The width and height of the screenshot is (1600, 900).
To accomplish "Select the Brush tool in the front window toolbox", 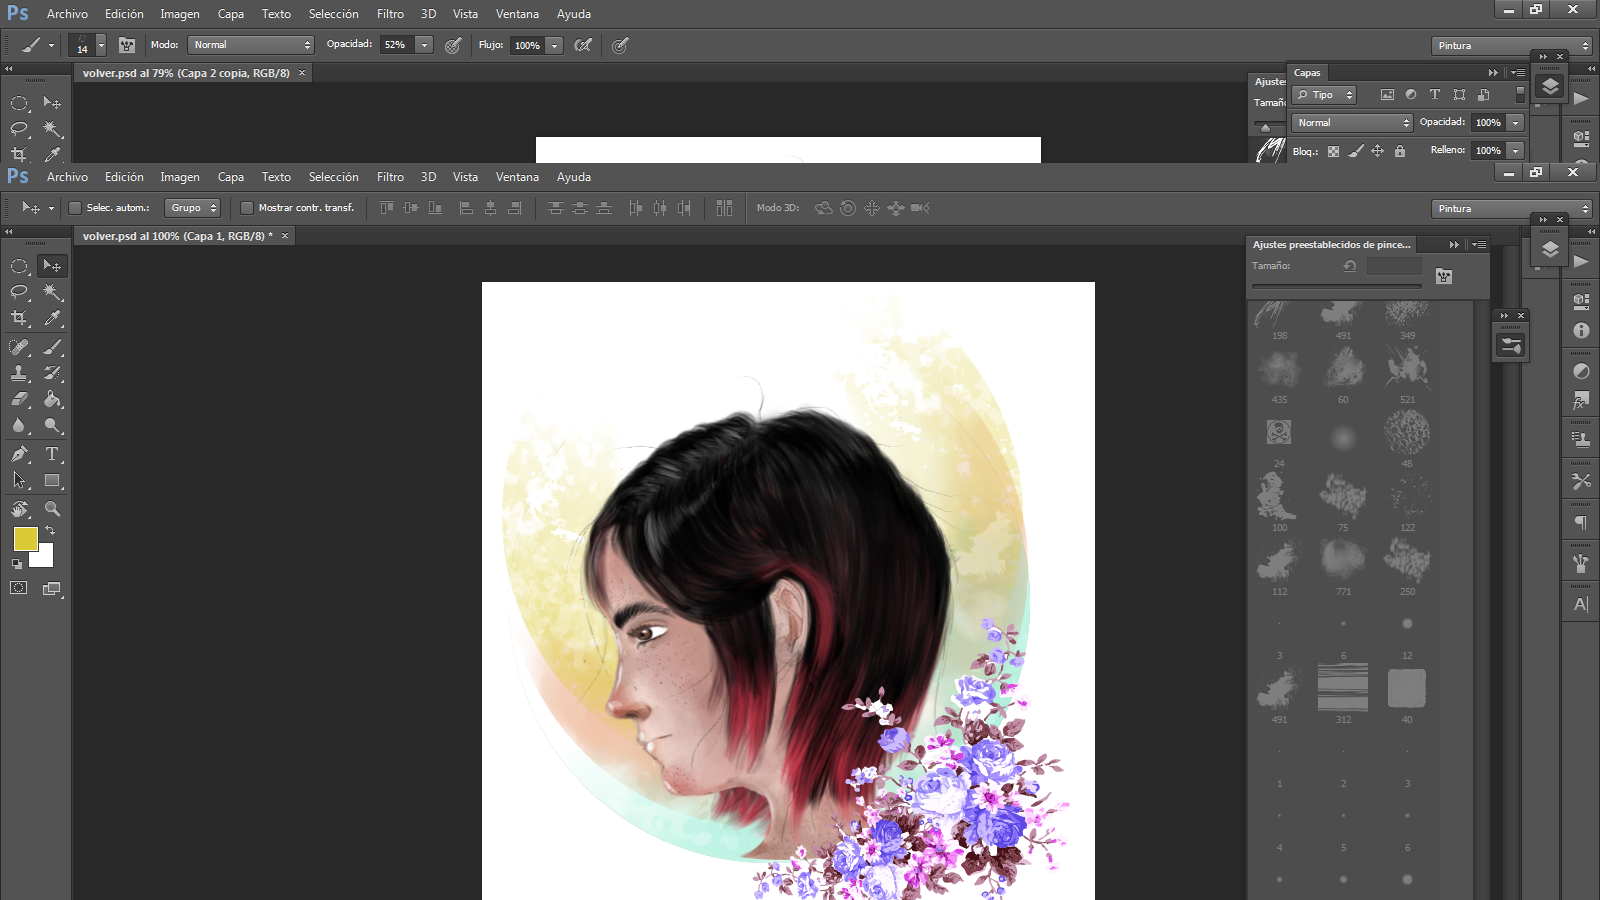I will [x=52, y=347].
